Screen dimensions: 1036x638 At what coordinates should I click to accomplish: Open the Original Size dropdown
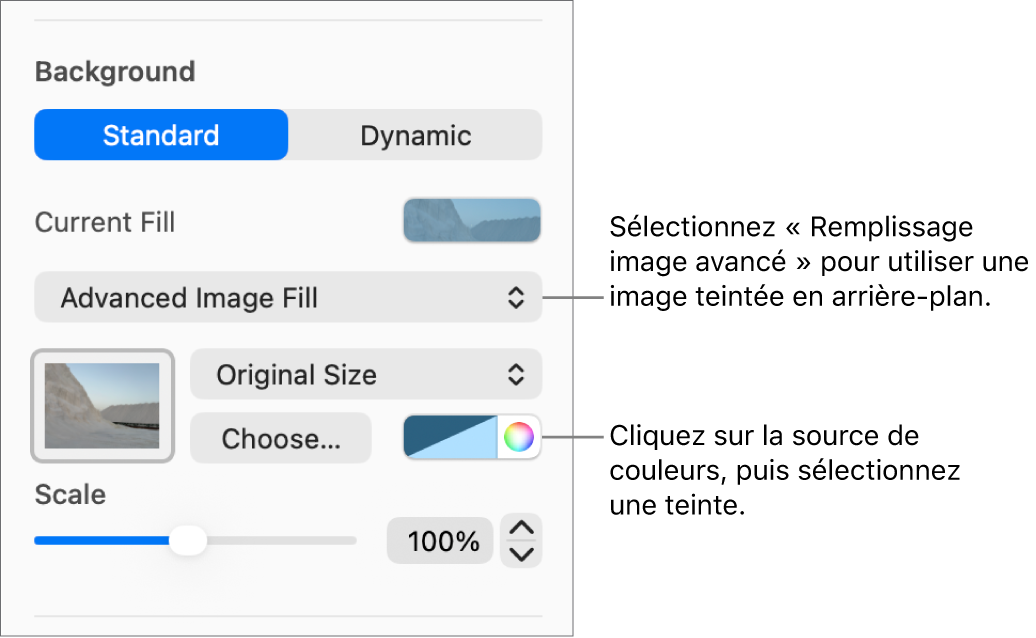[366, 374]
